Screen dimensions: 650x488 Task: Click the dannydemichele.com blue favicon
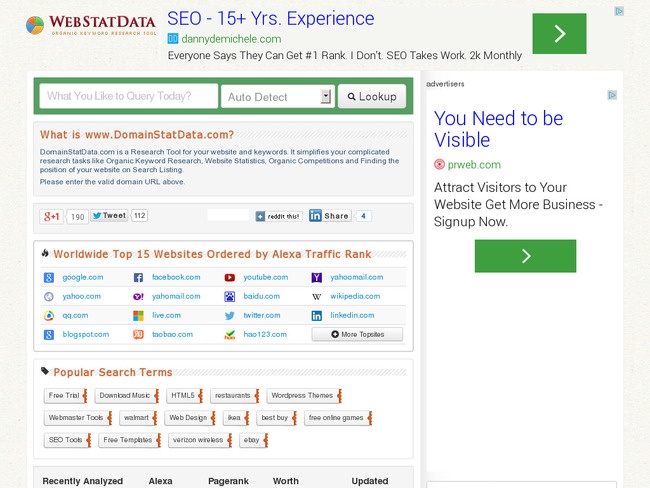(x=173, y=39)
